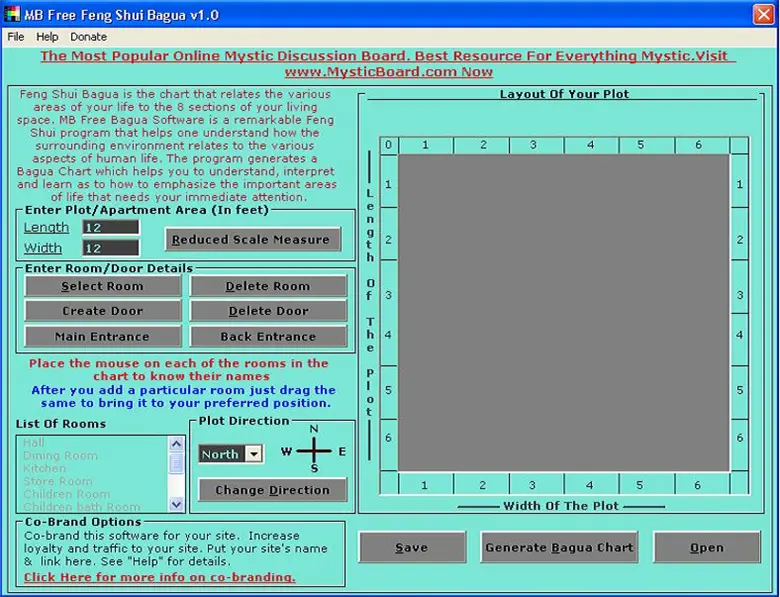Open the Help menu
780x597 pixels.
pos(47,37)
